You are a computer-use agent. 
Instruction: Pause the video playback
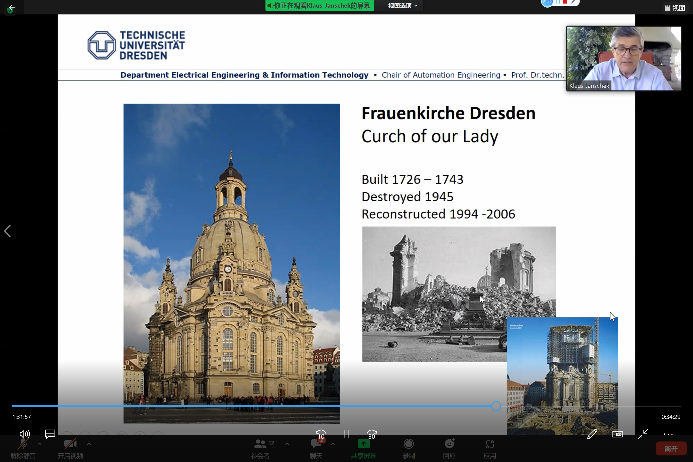(346, 434)
